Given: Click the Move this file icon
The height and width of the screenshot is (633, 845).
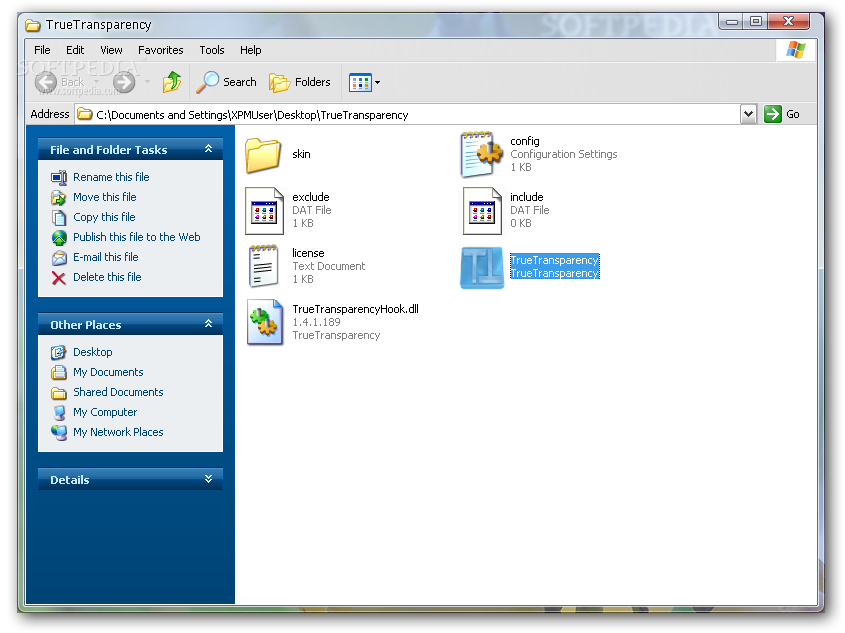Looking at the screenshot, I should click(x=59, y=198).
